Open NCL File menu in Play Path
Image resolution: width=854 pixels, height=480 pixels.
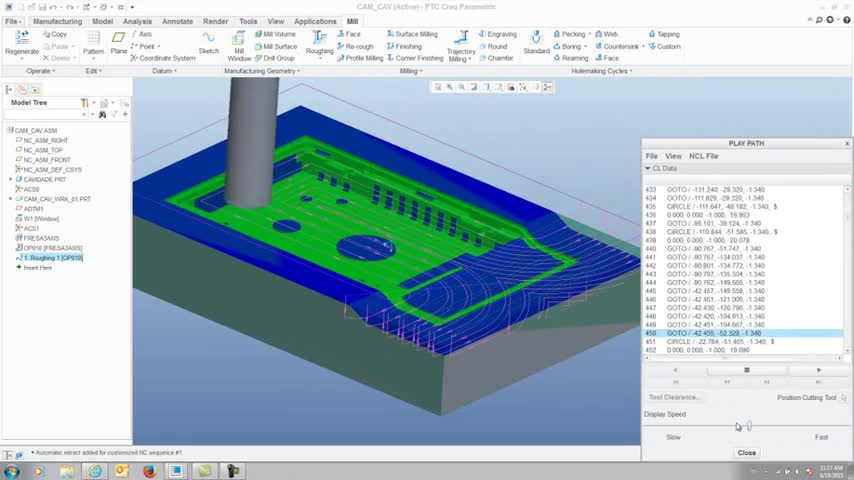[704, 156]
